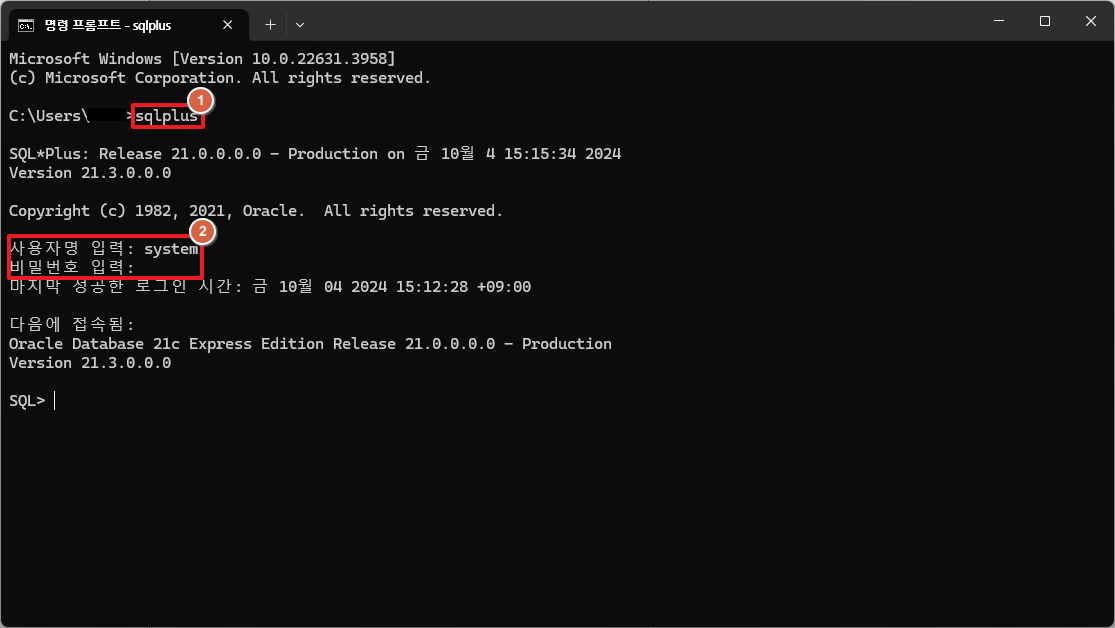
Task: Close the terminal window
Action: [x=1091, y=21]
